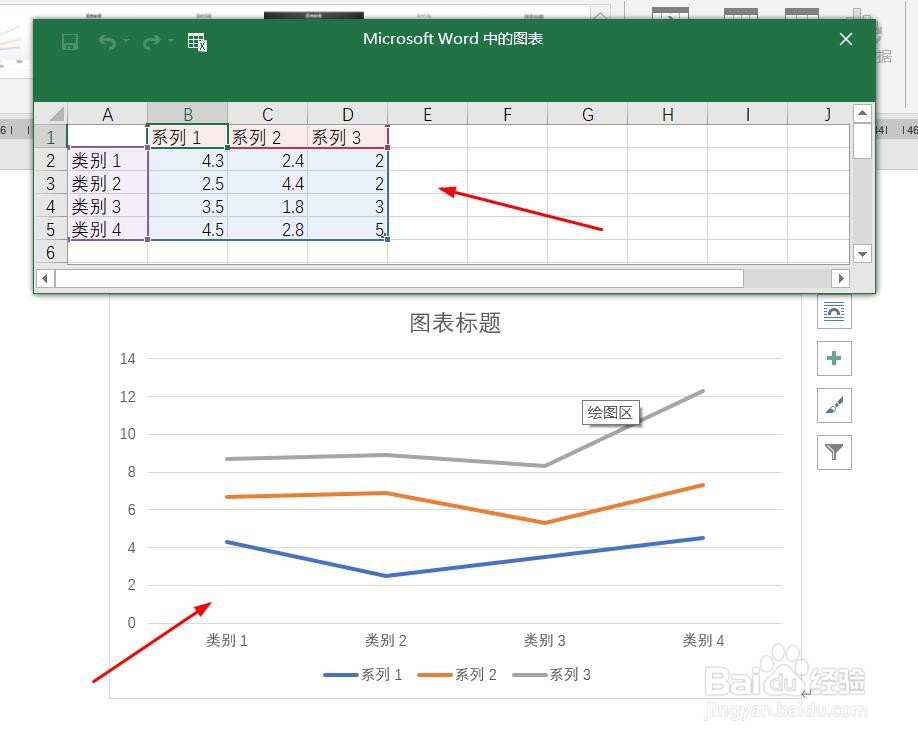This screenshot has height=742, width=918.
Task: Click the Undo arrow icon
Action: pos(107,42)
